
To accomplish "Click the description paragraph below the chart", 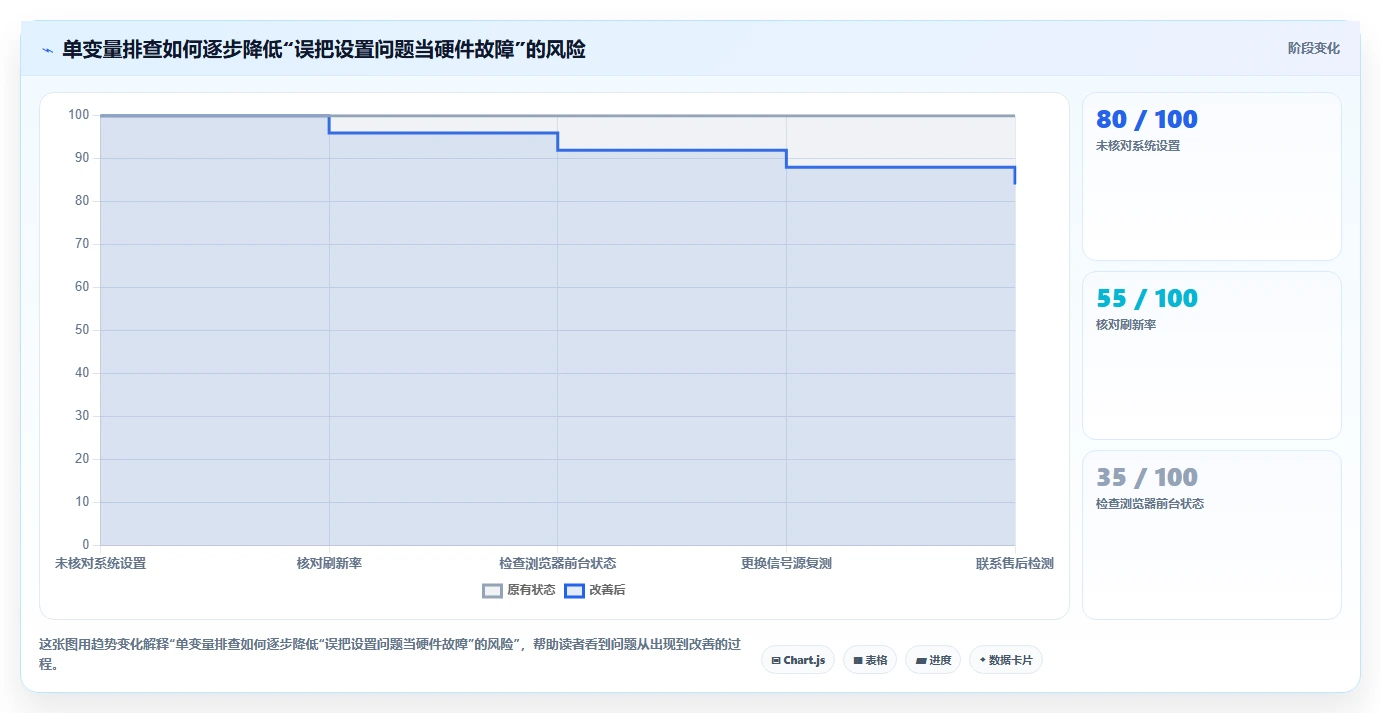I will [390, 653].
